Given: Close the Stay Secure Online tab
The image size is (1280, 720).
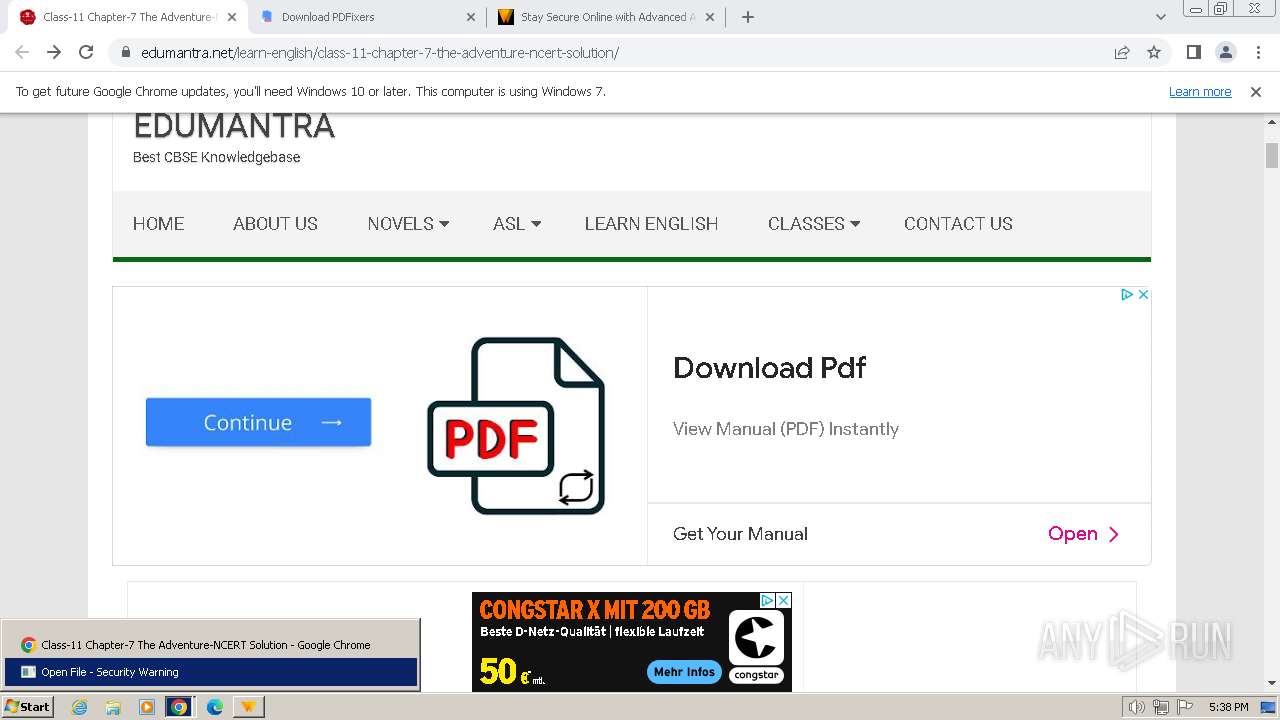Looking at the screenshot, I should (x=709, y=17).
